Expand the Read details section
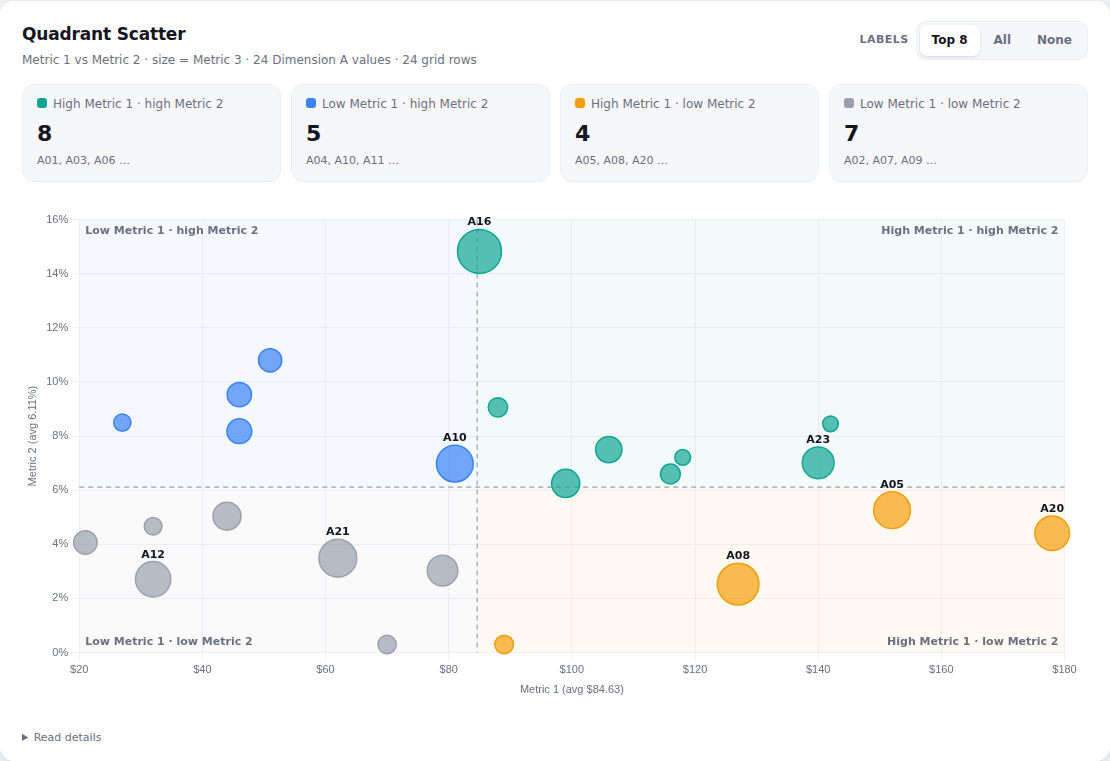 [x=62, y=737]
